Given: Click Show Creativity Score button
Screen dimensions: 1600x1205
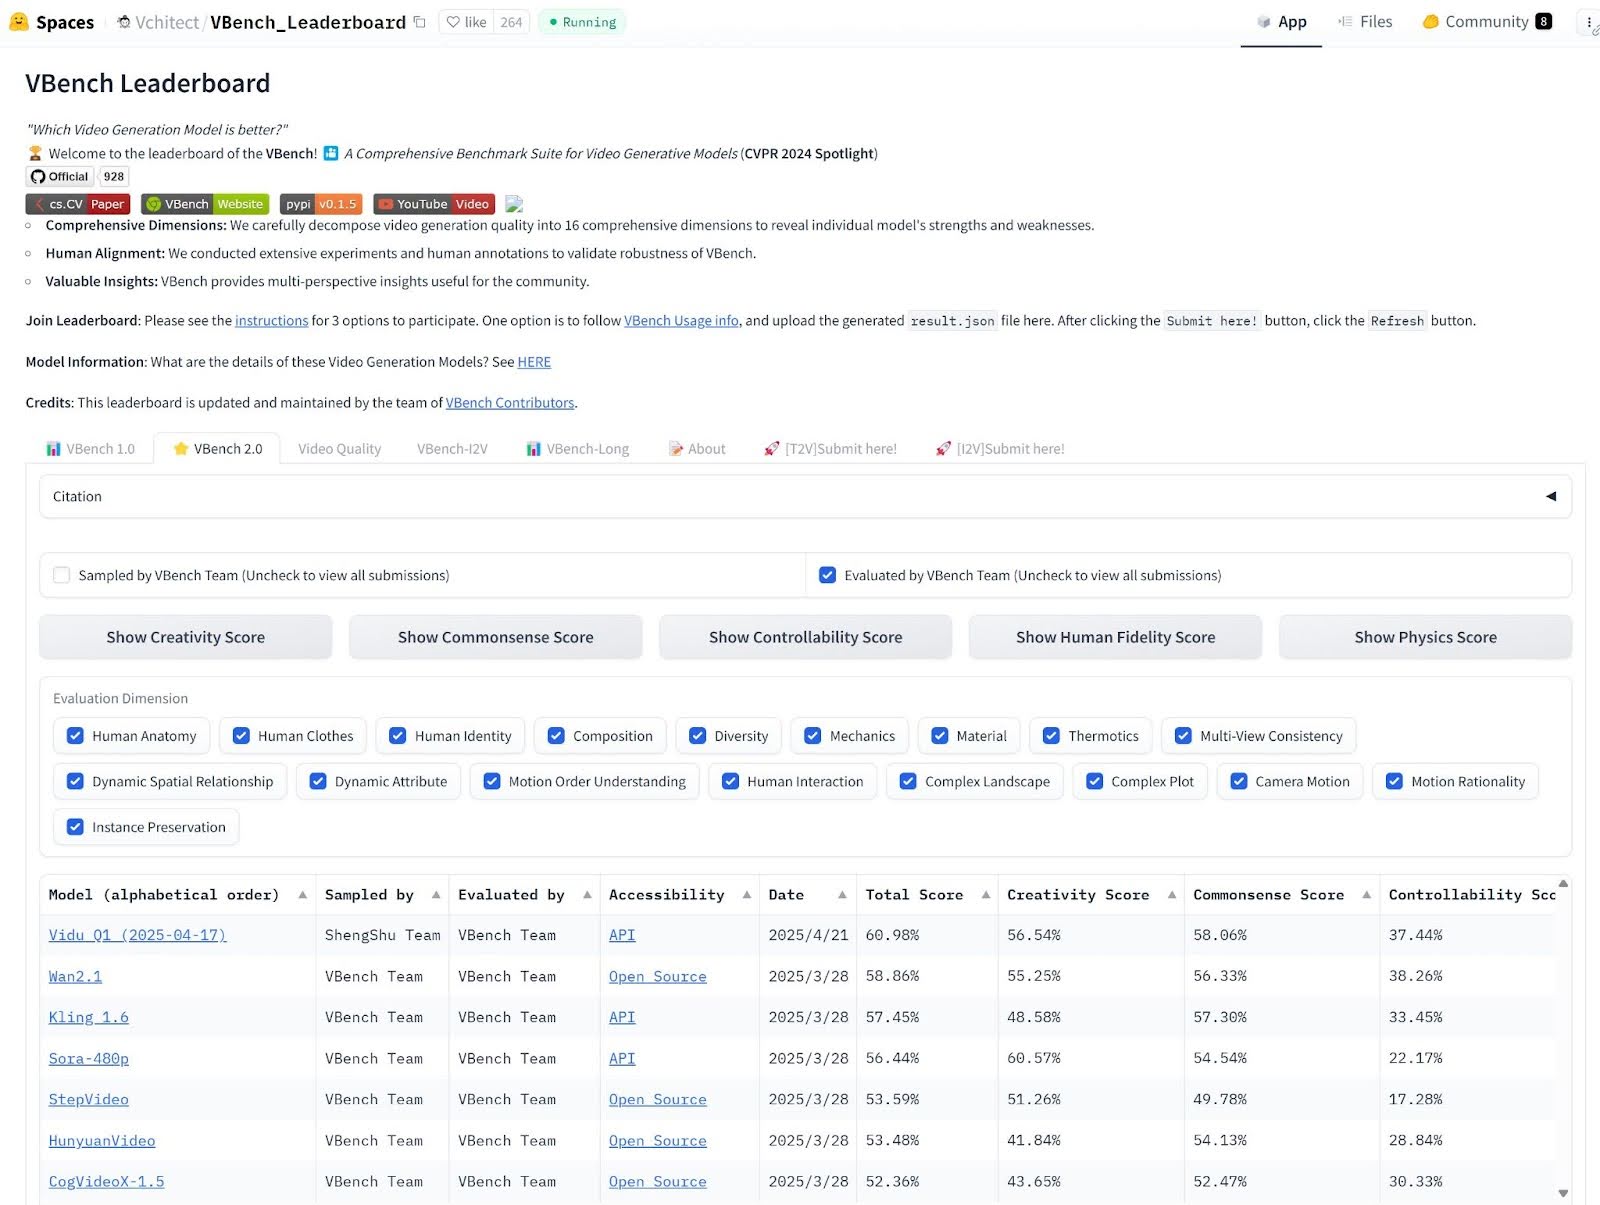Looking at the screenshot, I should [186, 637].
